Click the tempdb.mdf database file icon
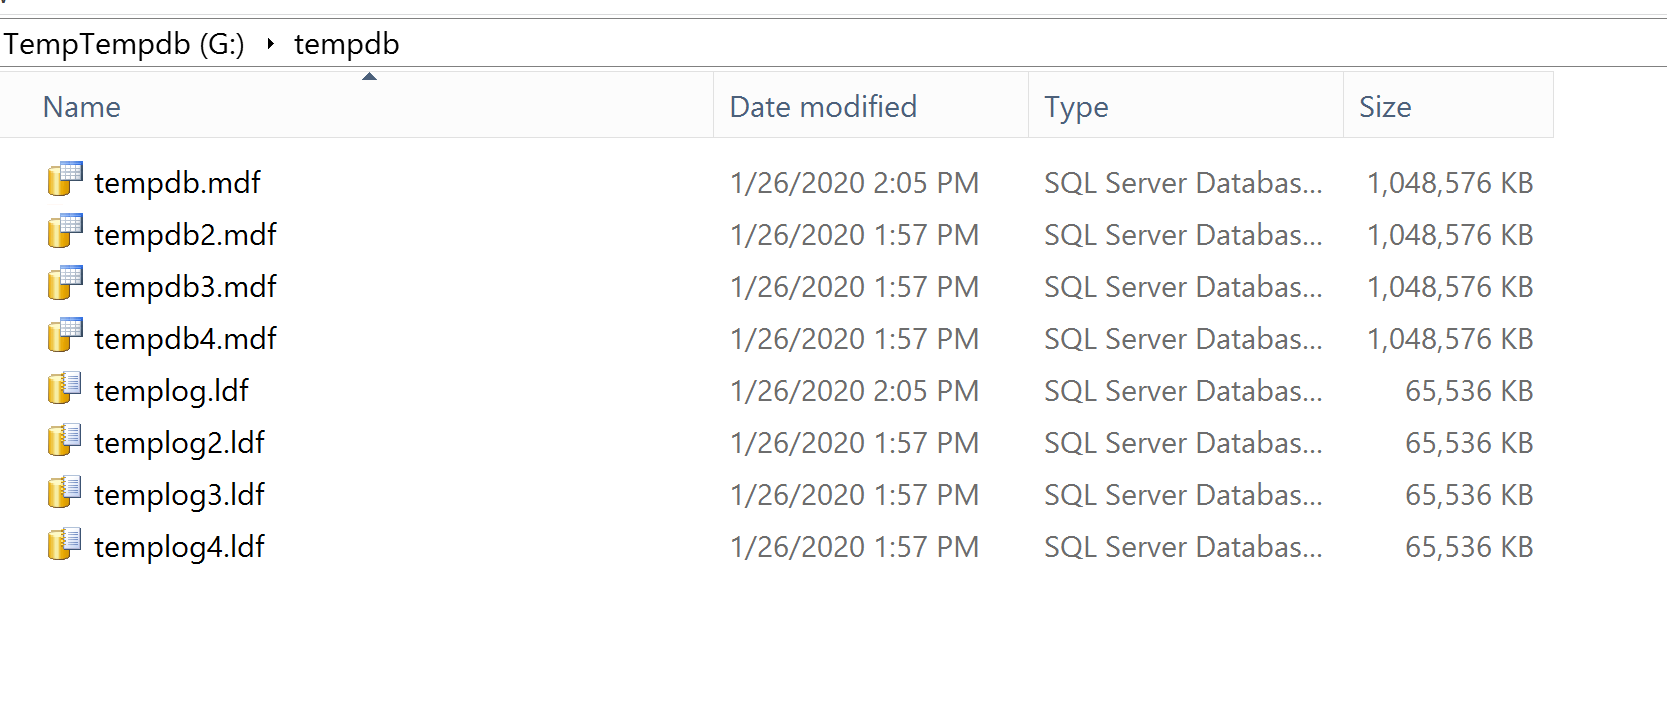The image size is (1667, 702). 65,180
